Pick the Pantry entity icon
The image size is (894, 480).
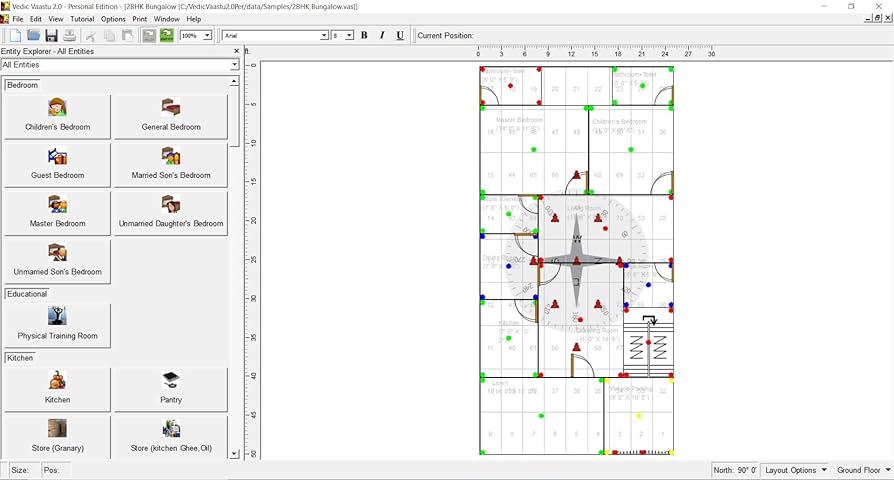pos(171,388)
